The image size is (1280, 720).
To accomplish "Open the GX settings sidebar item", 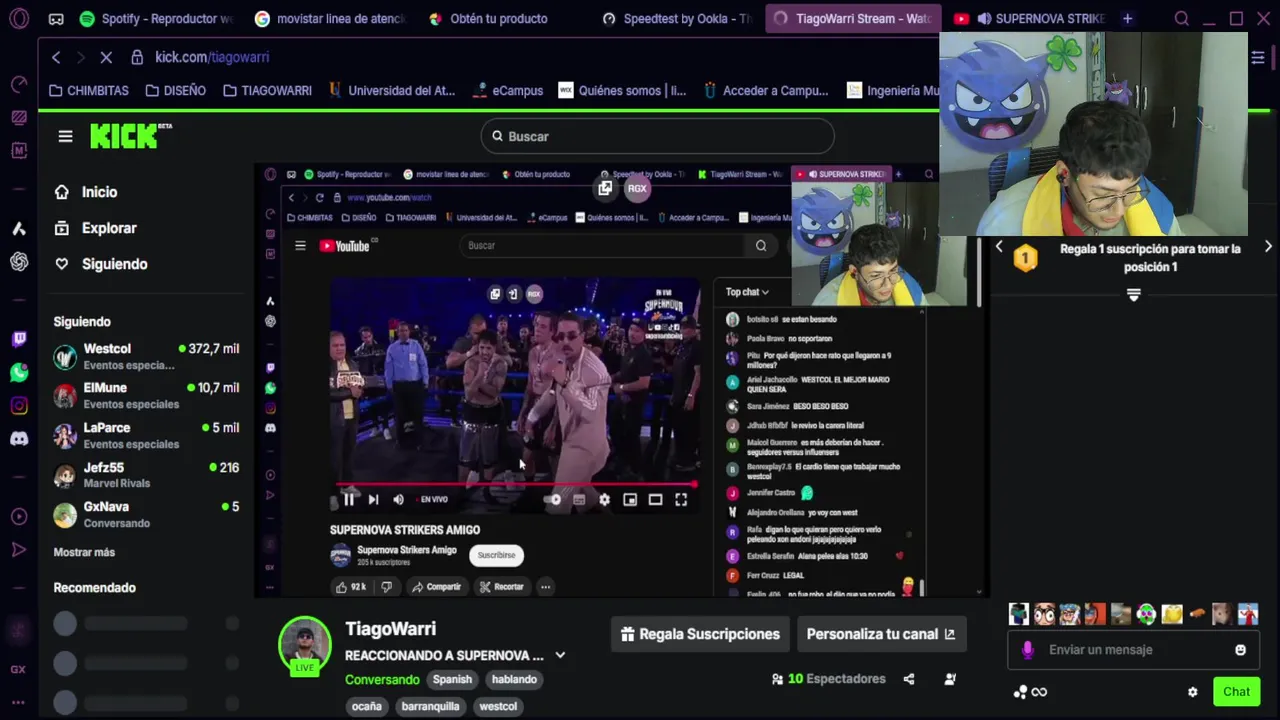I will point(18,669).
